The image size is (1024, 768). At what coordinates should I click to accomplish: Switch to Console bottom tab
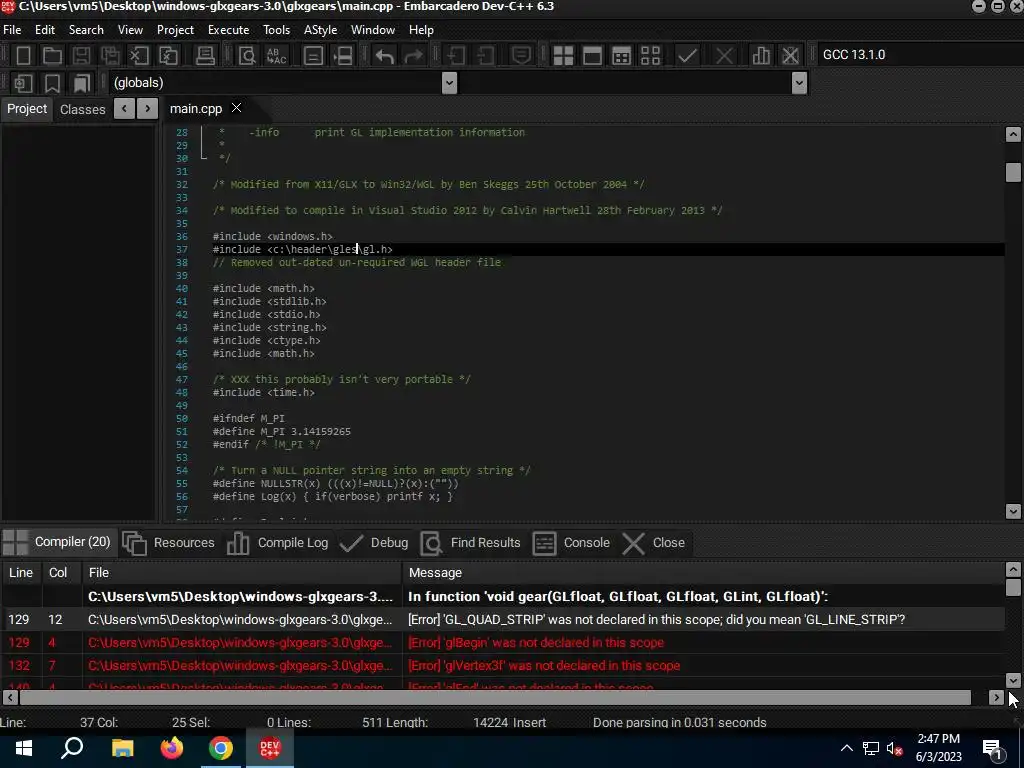(x=571, y=543)
